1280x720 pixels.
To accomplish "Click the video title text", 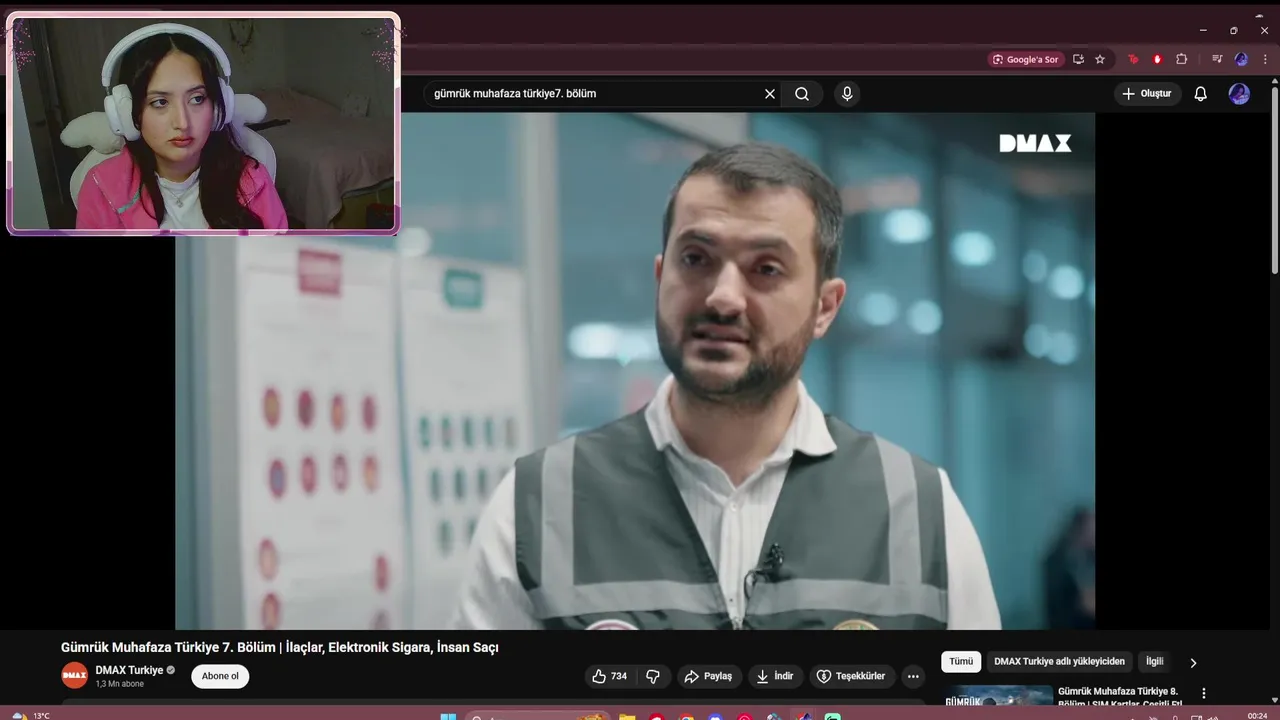I will click(x=280, y=647).
